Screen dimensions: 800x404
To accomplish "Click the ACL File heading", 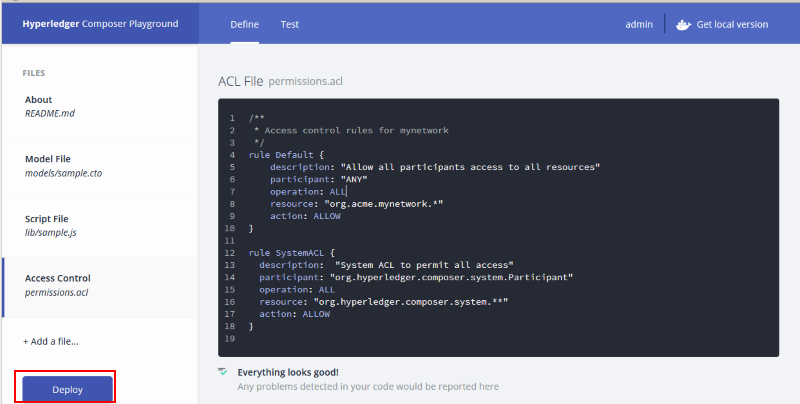I will point(240,80).
